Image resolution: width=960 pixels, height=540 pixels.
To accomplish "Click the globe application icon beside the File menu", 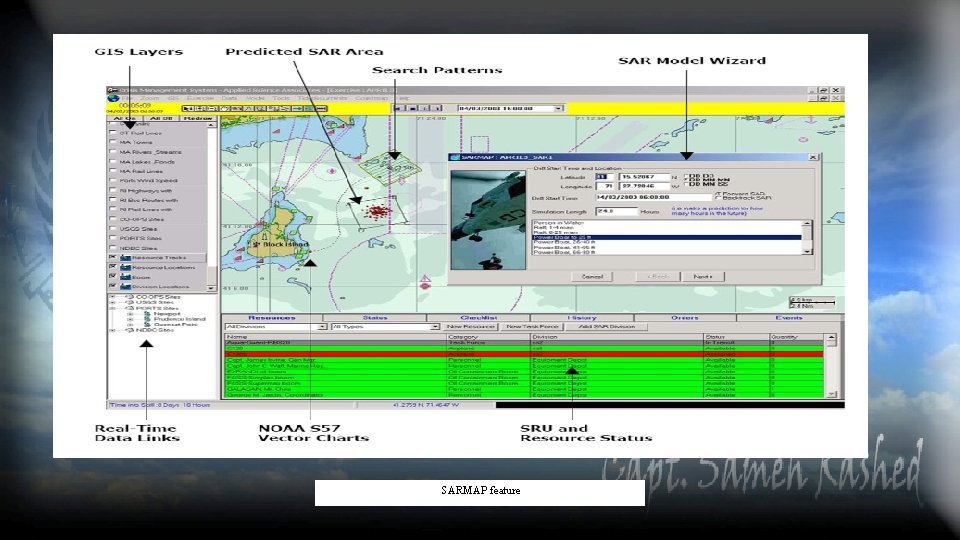I will click(113, 98).
